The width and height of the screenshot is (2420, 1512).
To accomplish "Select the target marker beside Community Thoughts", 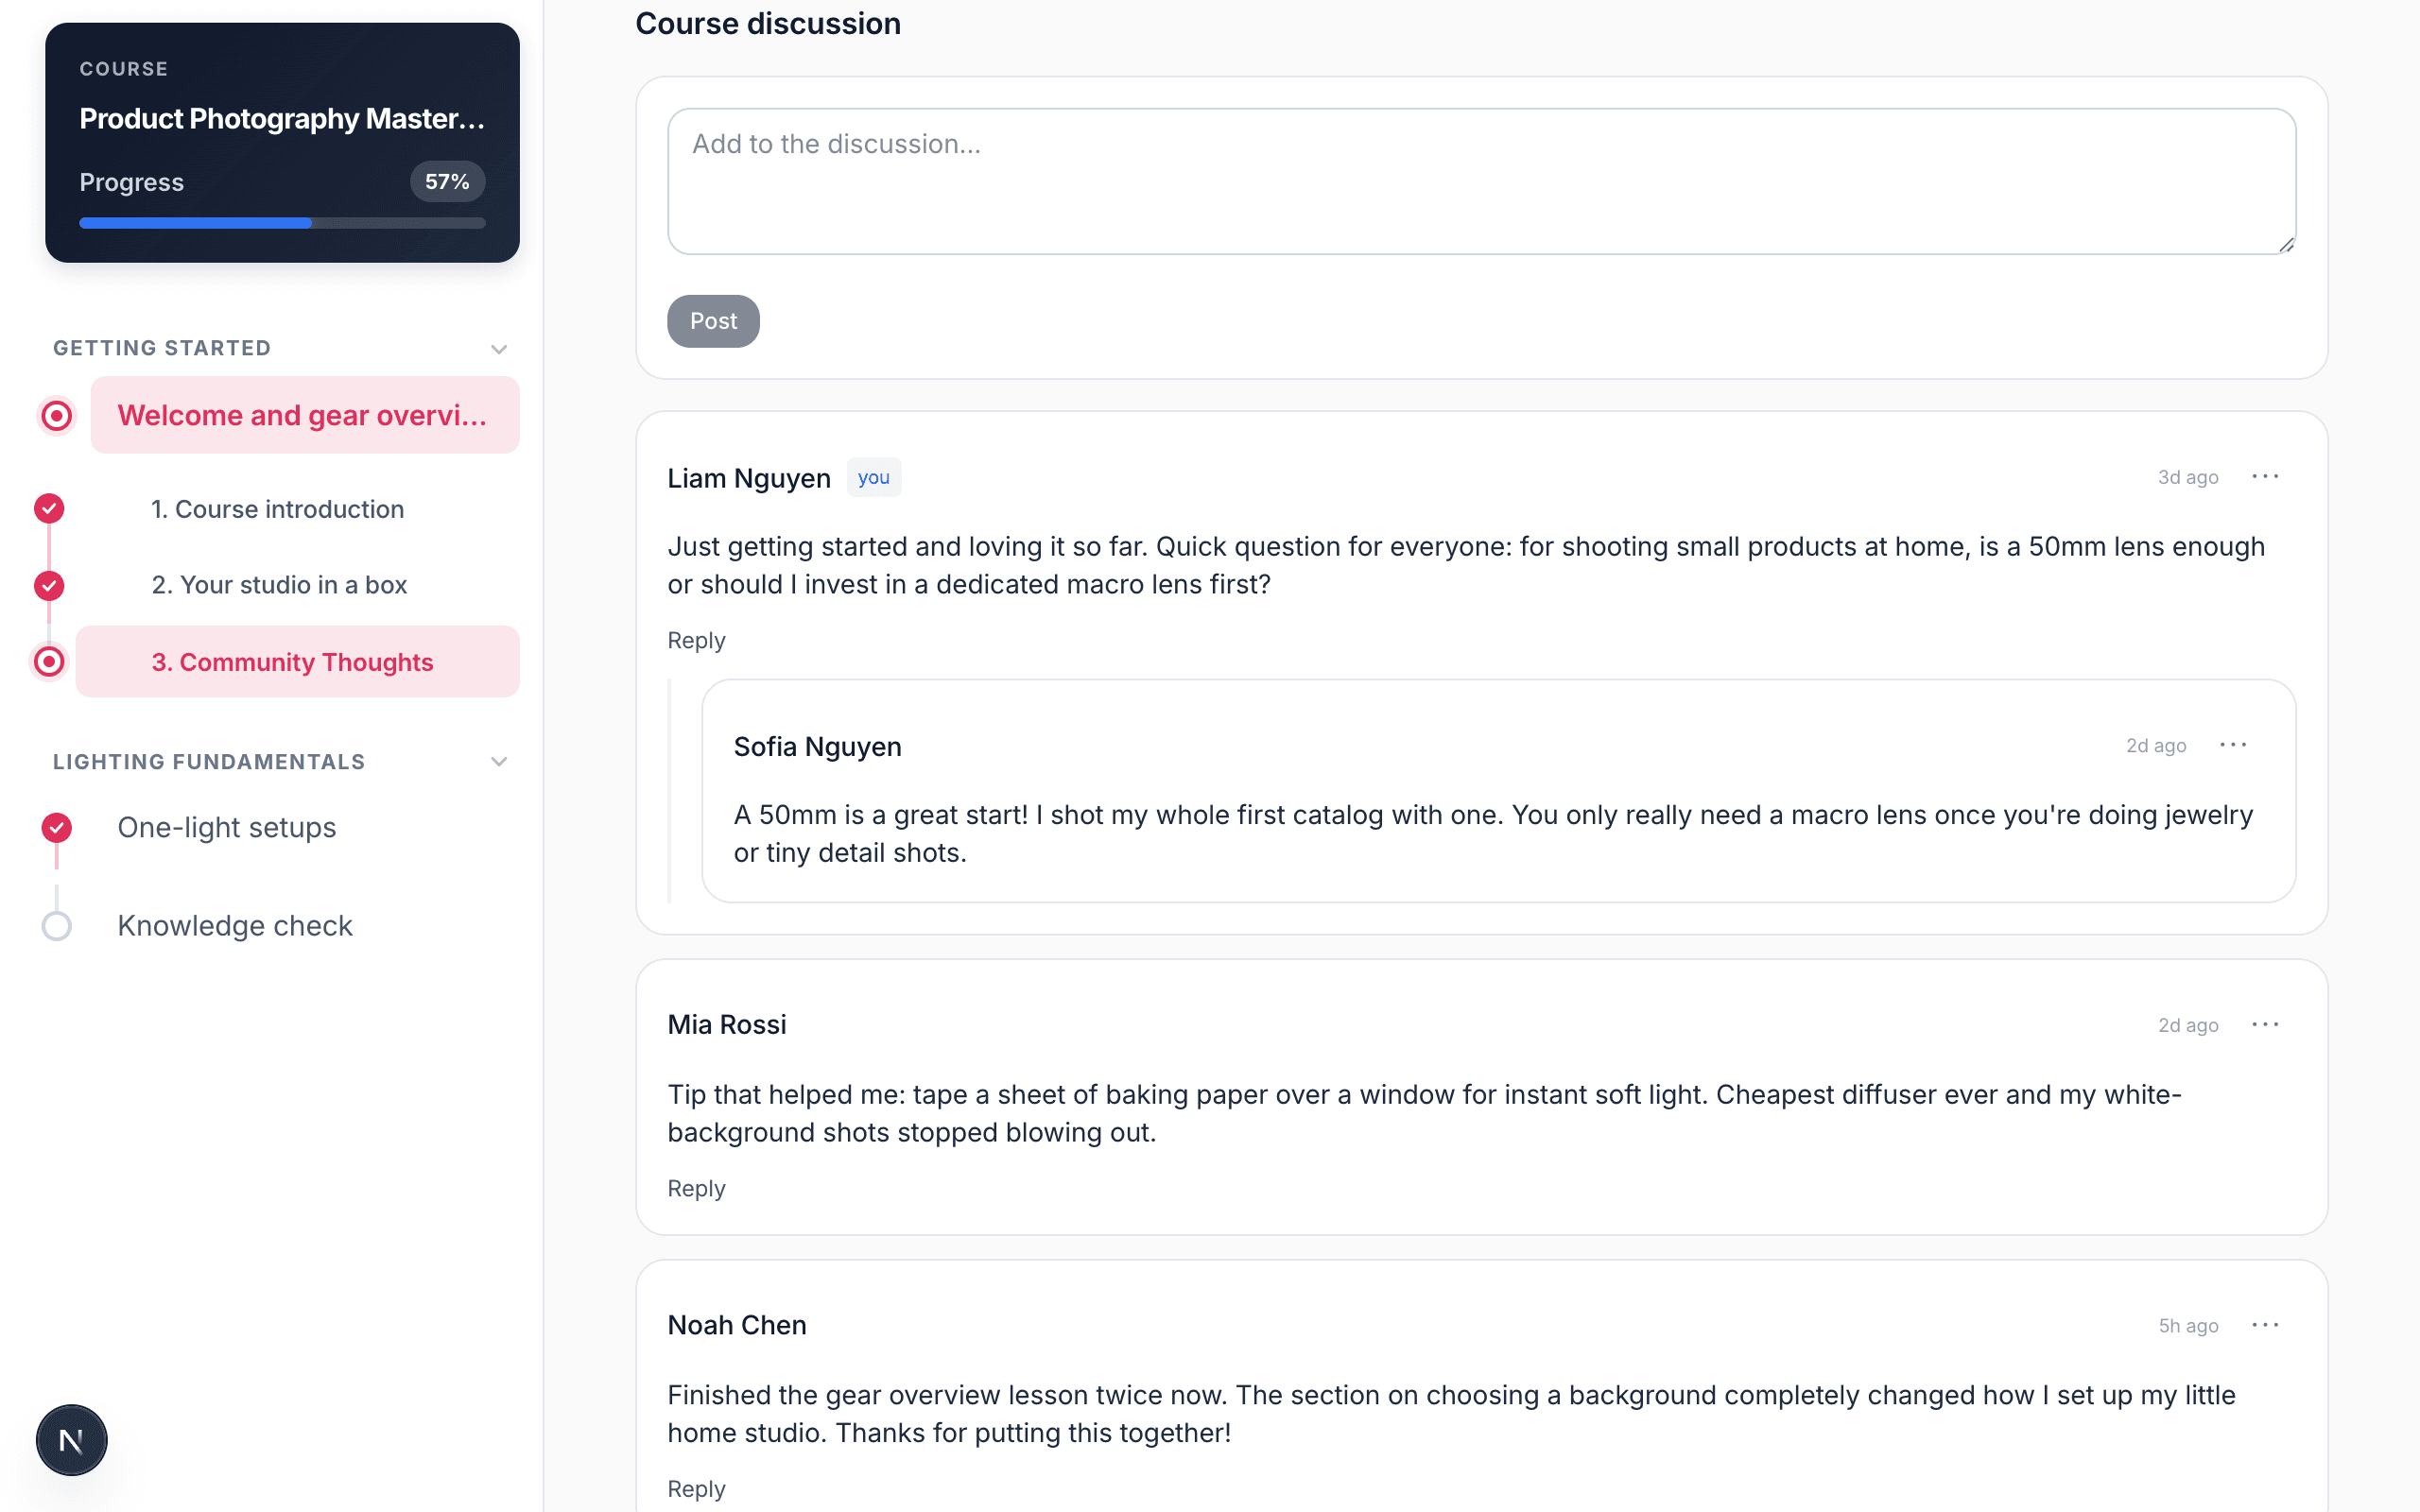I will click(49, 662).
